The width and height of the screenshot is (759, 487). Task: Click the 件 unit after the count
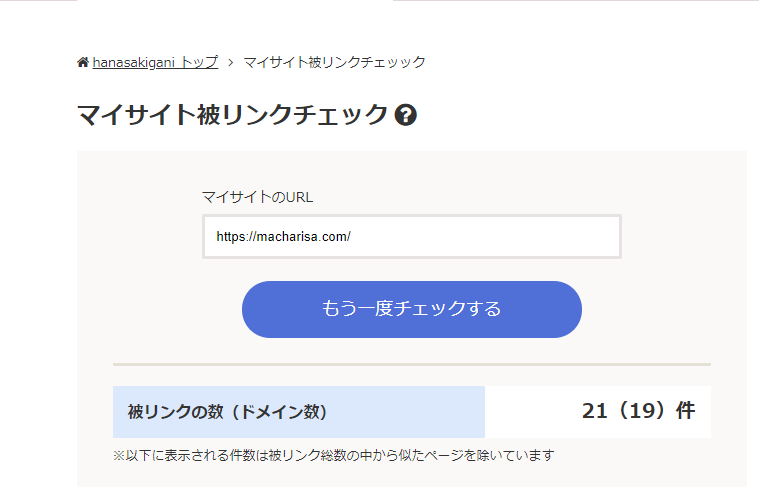685,411
